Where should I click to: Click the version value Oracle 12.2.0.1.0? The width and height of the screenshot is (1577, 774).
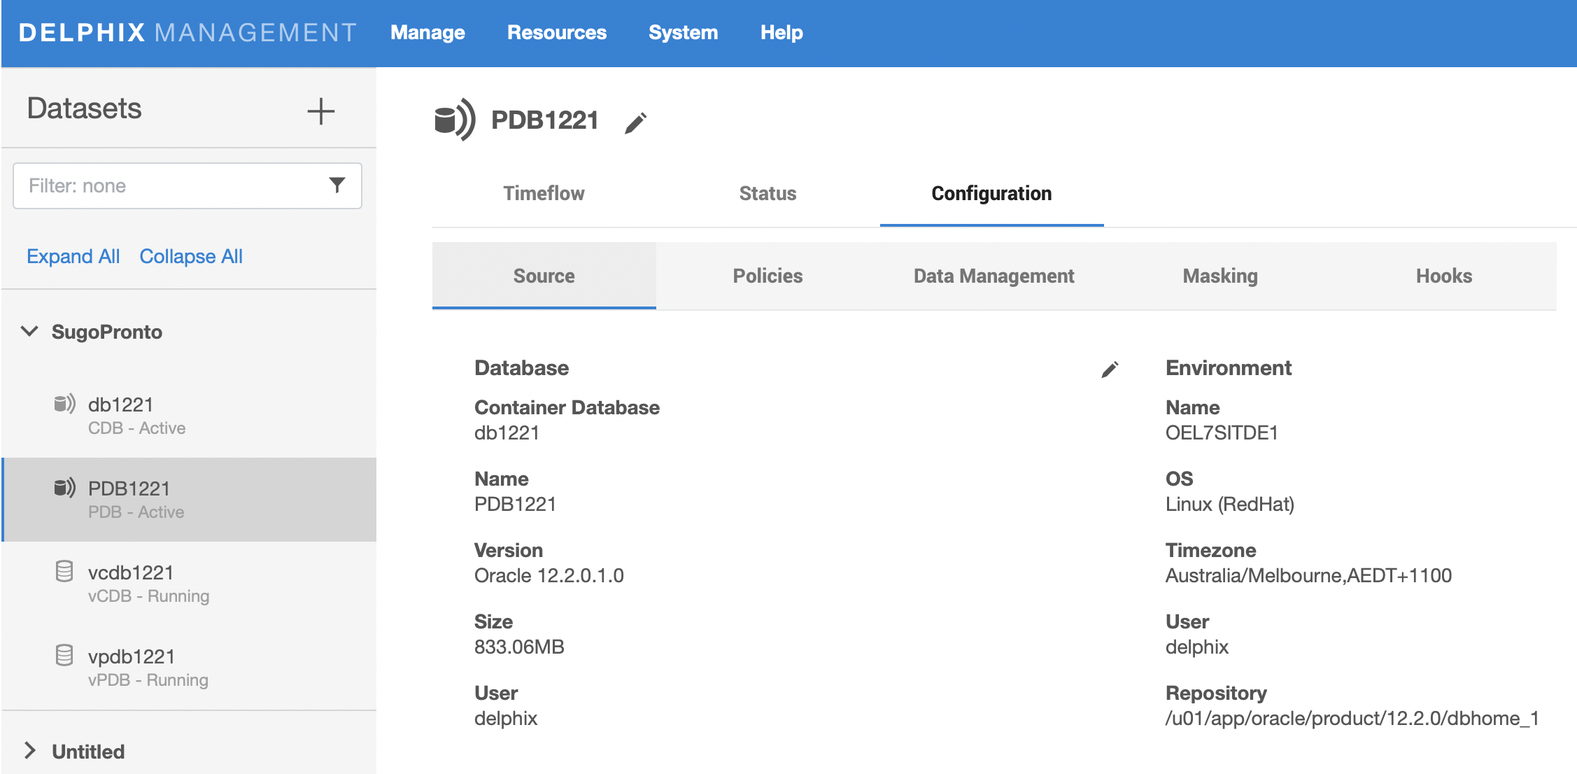[x=549, y=576]
